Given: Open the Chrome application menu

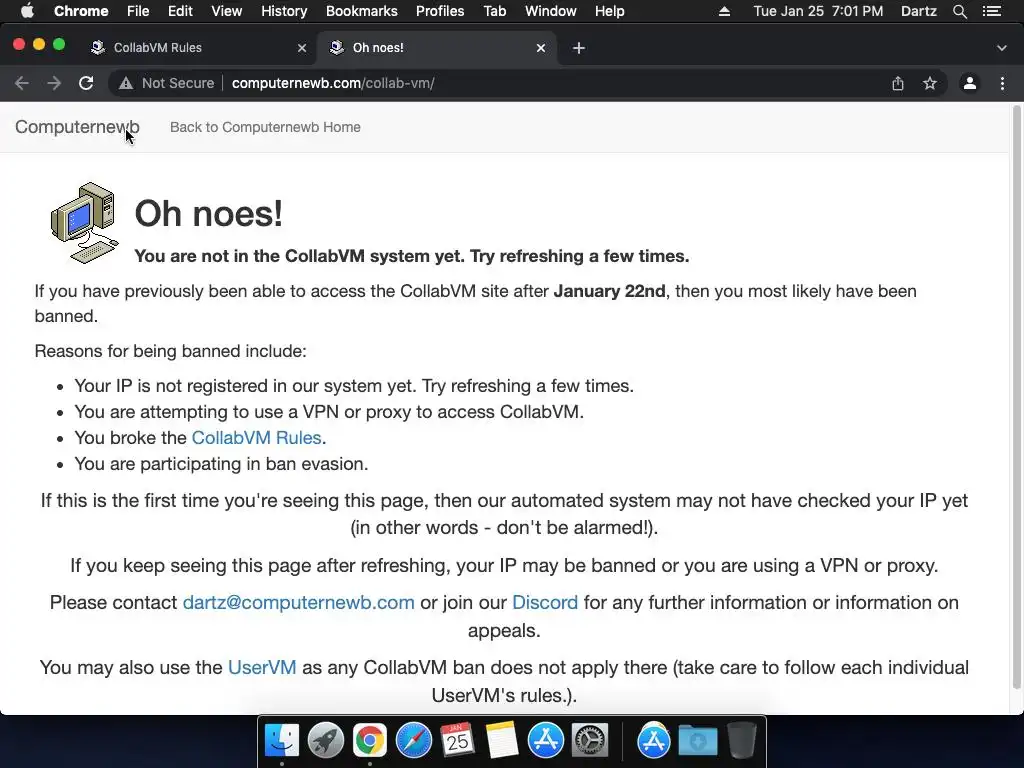Looking at the screenshot, I should [x=81, y=11].
